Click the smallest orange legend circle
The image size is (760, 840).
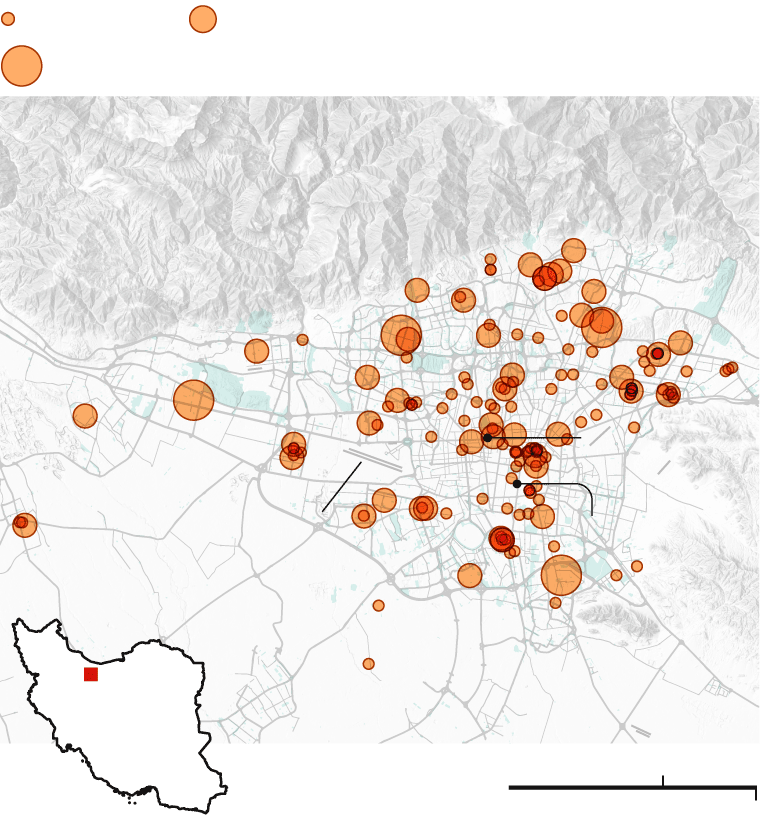pos(8,19)
